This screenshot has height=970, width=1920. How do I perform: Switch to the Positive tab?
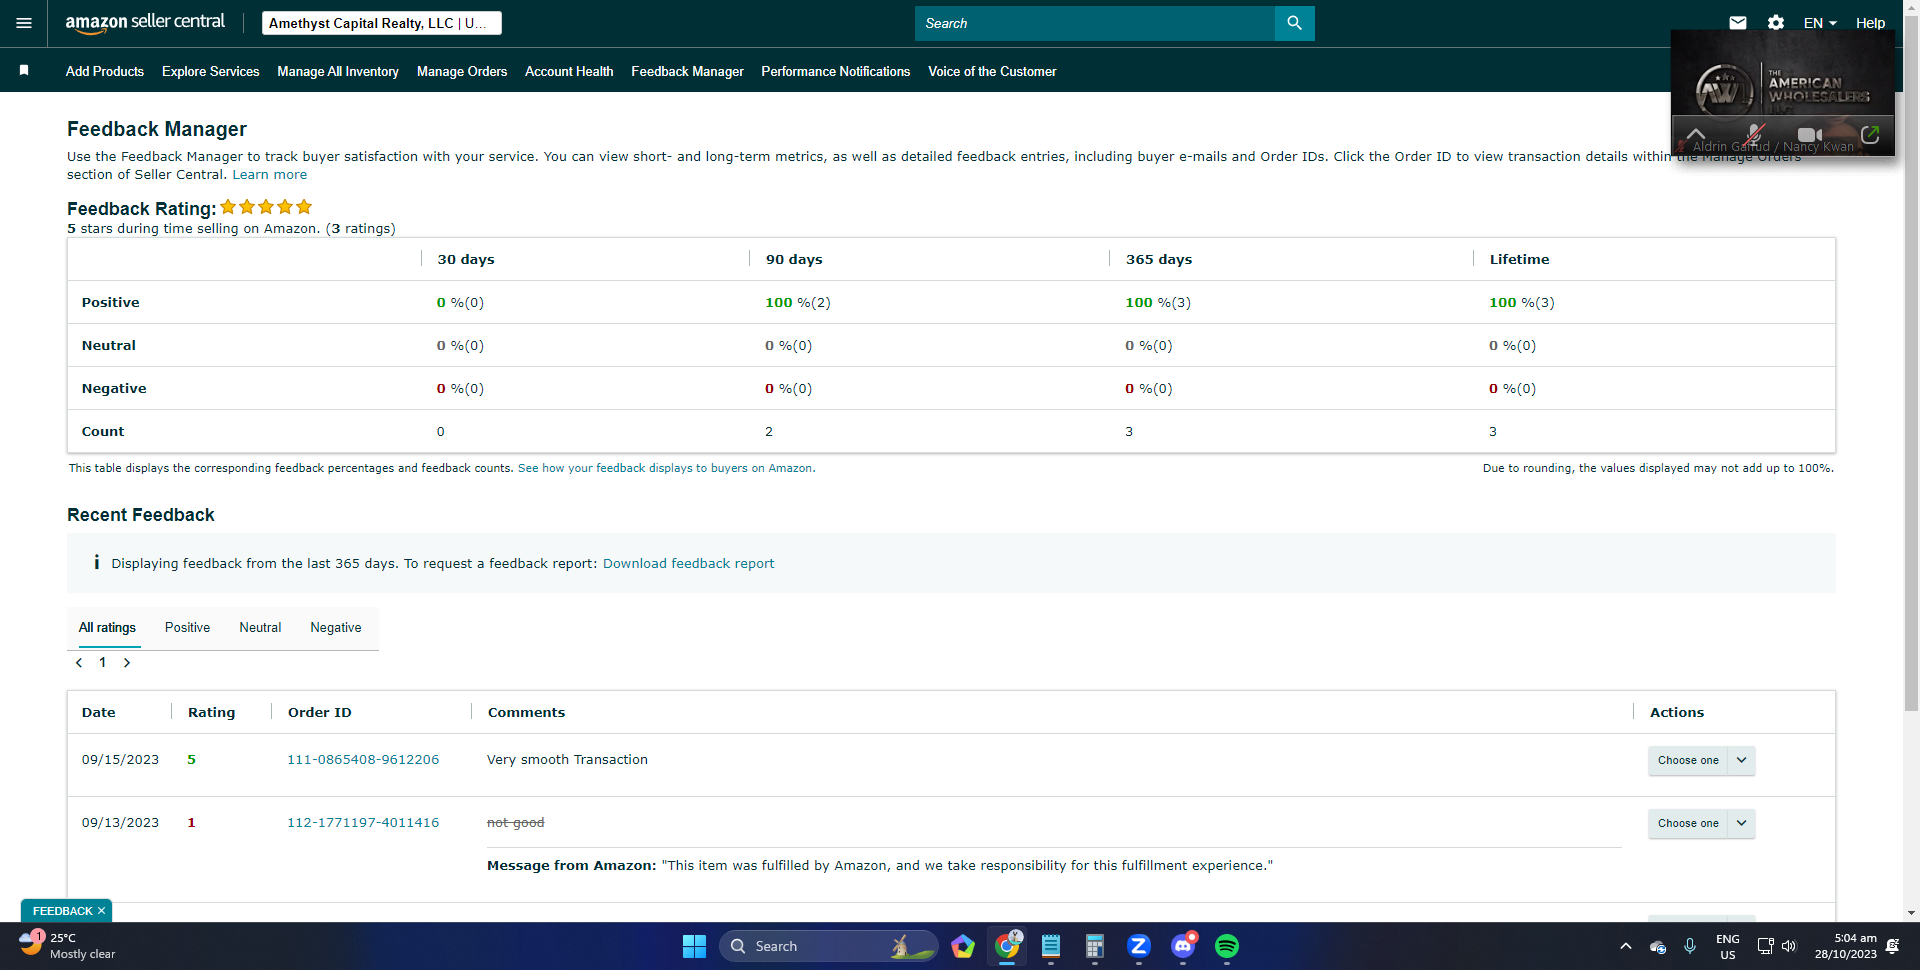pyautogui.click(x=187, y=627)
